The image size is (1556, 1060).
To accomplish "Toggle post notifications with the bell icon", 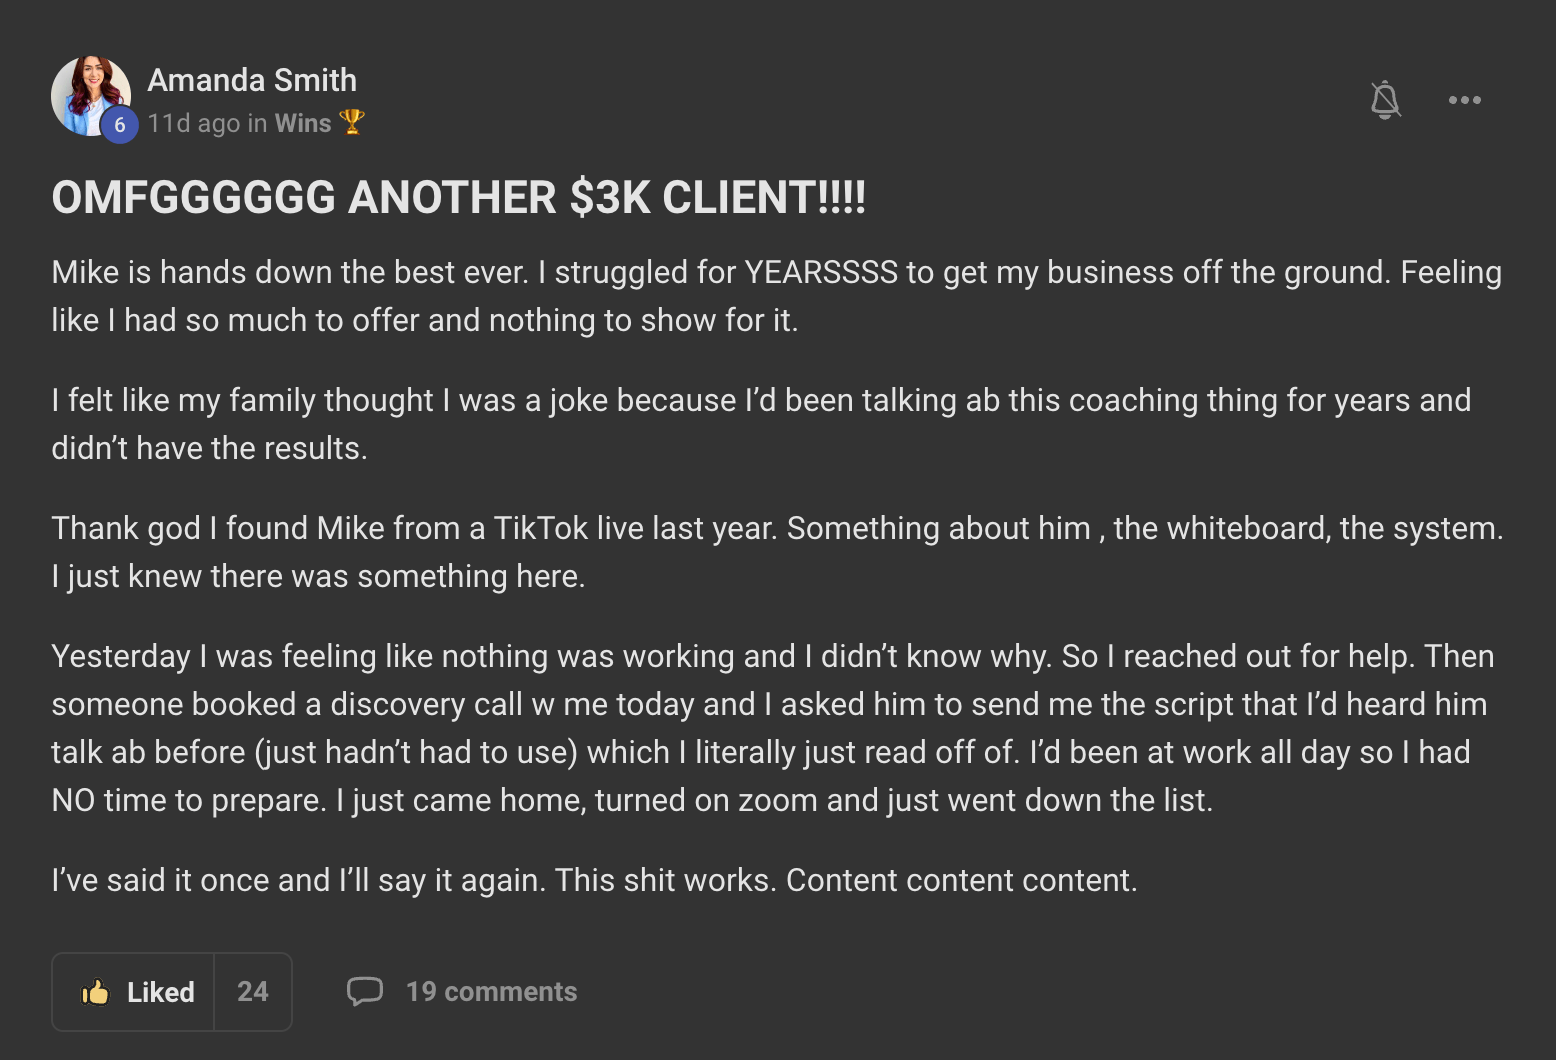I will [1385, 100].
